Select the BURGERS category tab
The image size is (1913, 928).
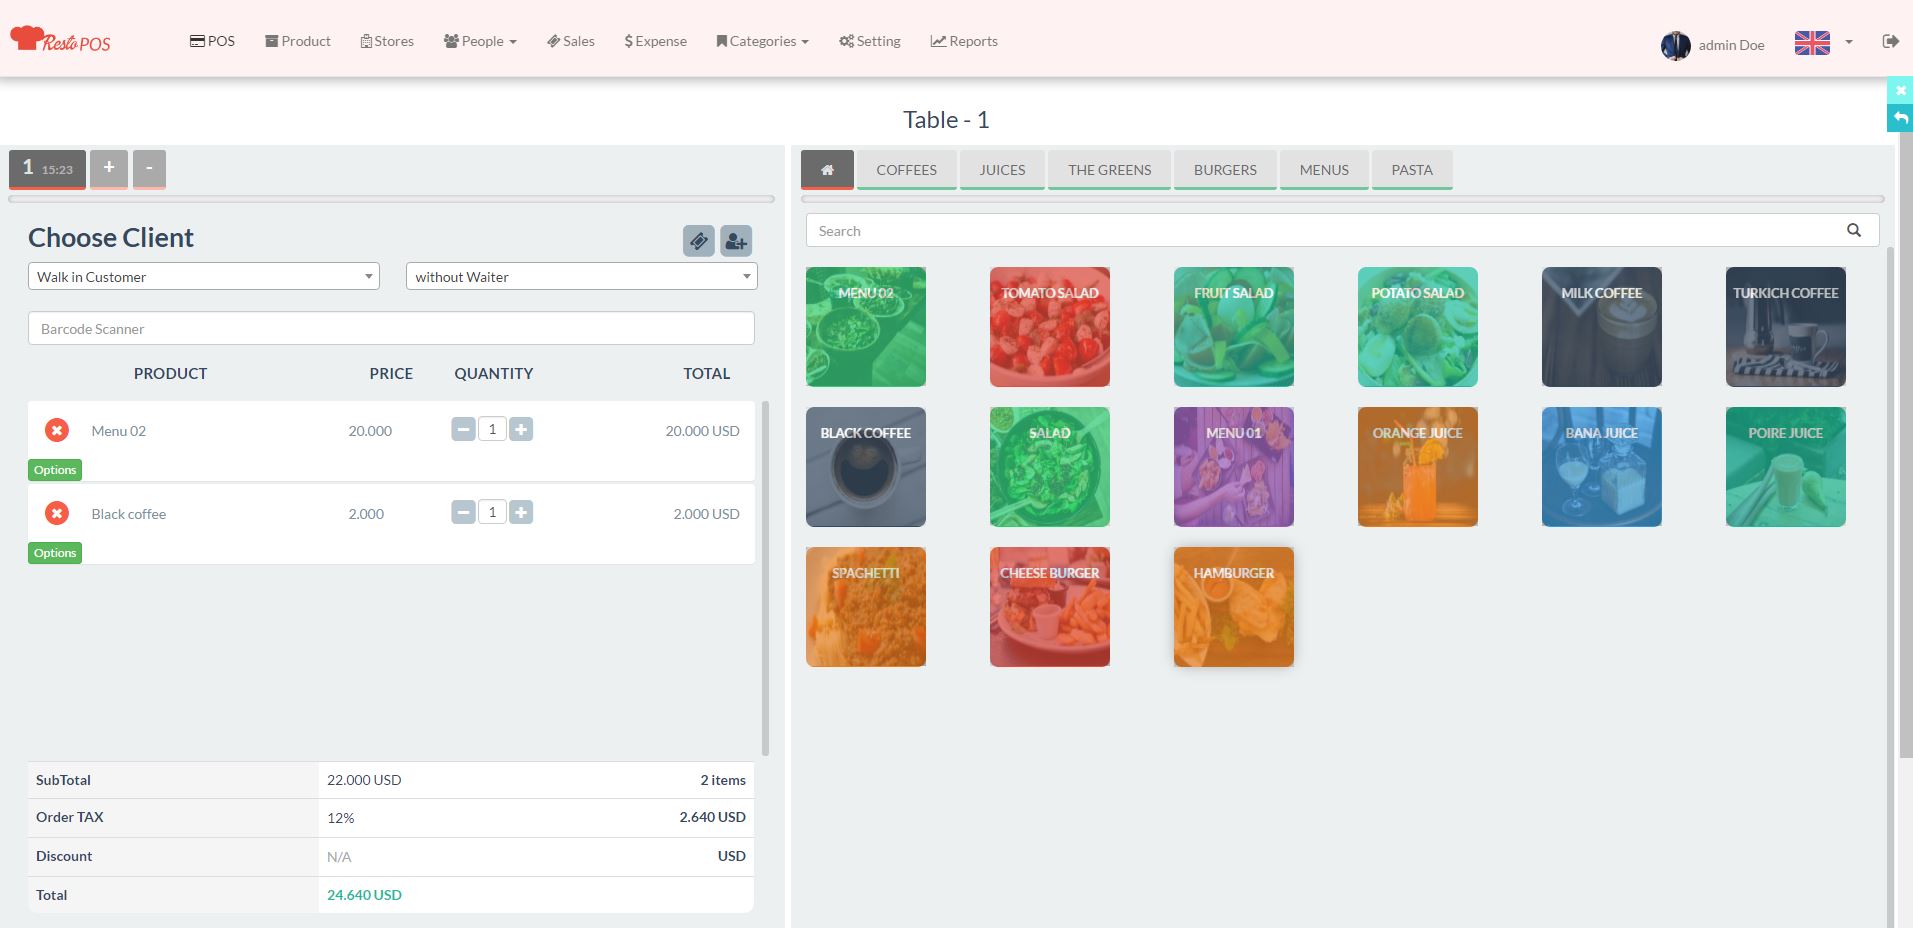pos(1225,170)
